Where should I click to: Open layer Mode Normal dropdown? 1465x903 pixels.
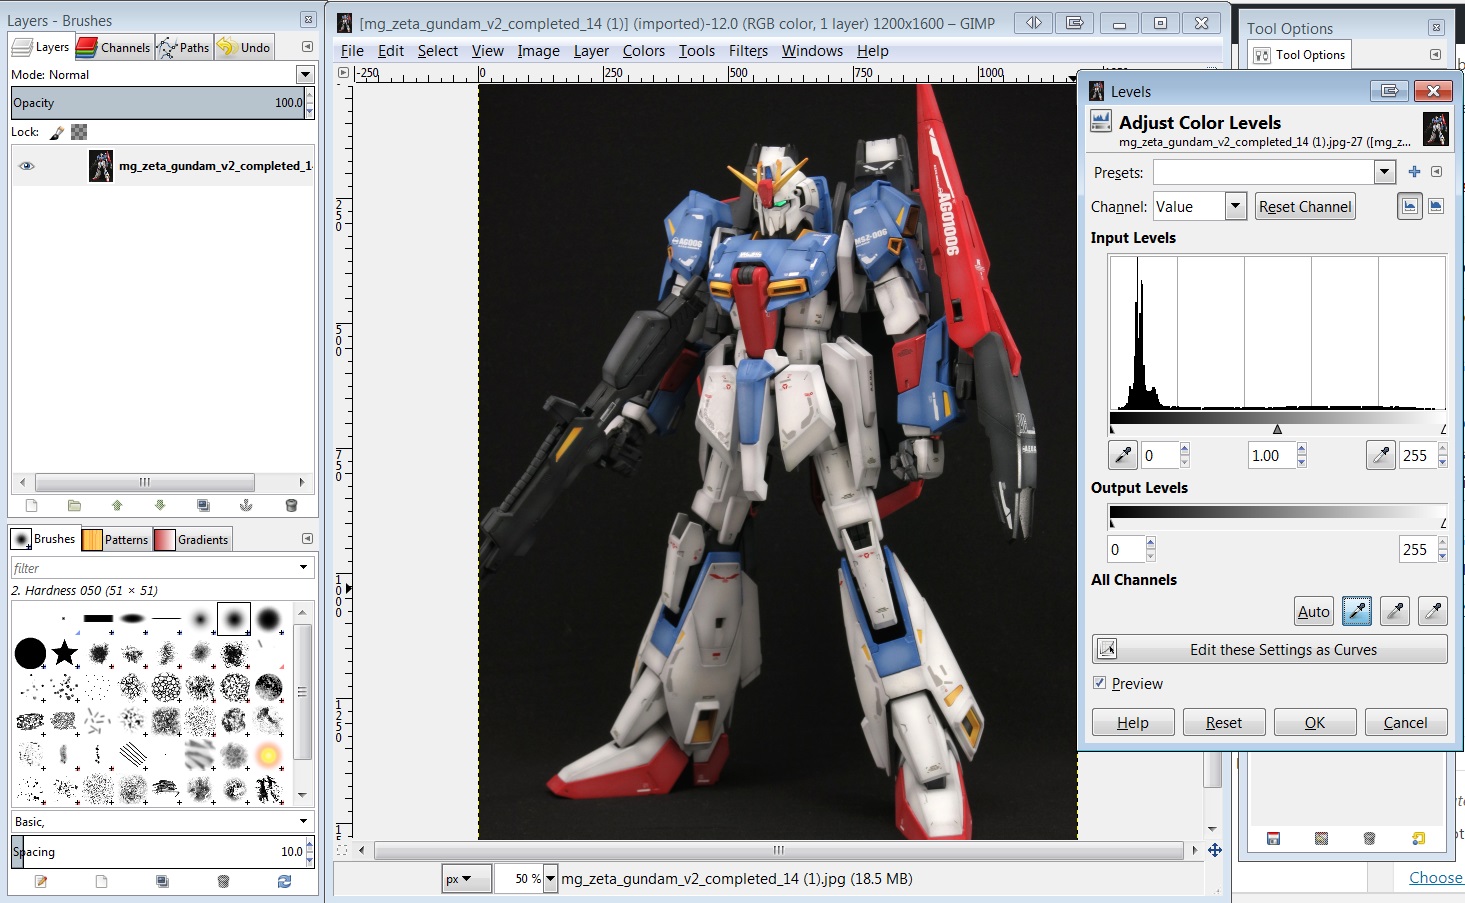(x=305, y=74)
